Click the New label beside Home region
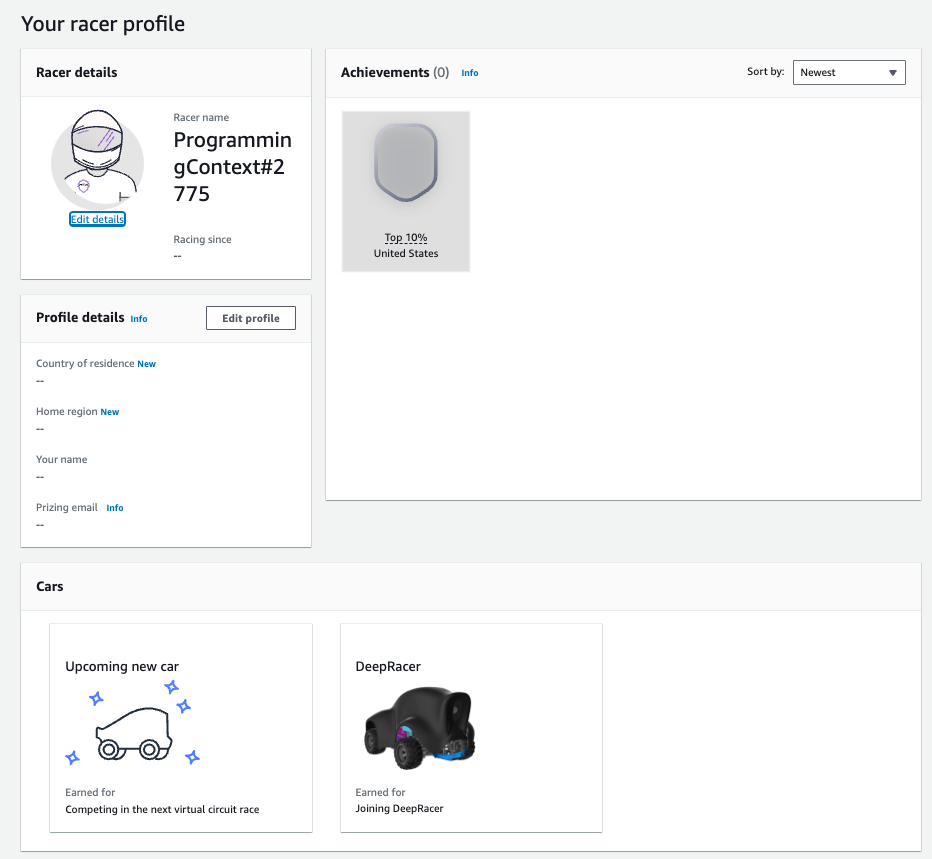The image size is (932, 859). [x=109, y=411]
